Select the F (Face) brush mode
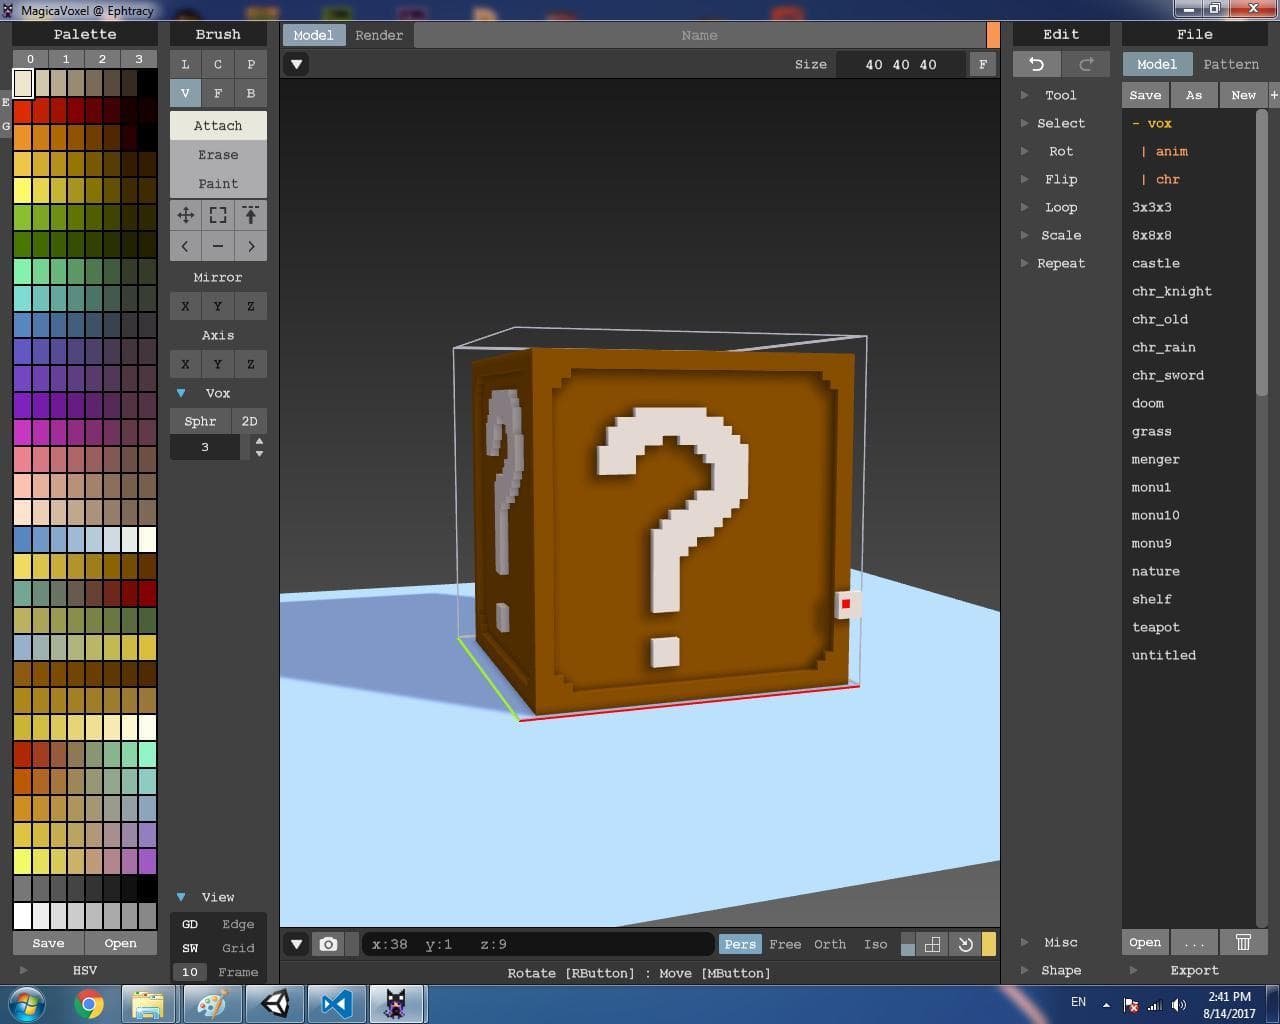1280x1024 pixels. pyautogui.click(x=218, y=93)
